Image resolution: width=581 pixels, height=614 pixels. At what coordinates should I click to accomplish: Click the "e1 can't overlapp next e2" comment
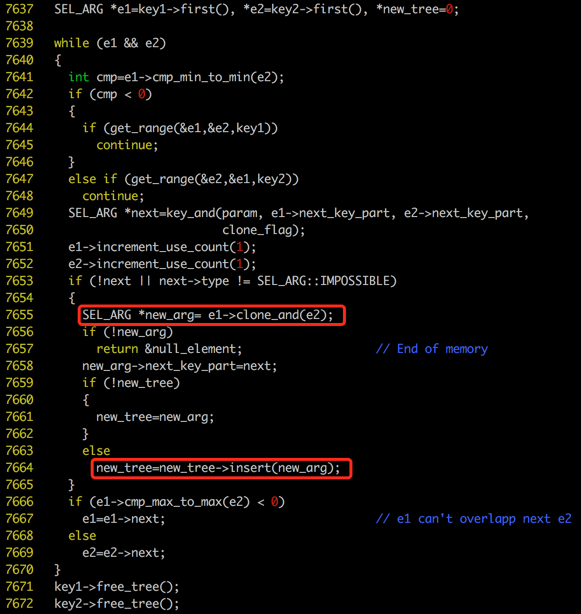(474, 519)
